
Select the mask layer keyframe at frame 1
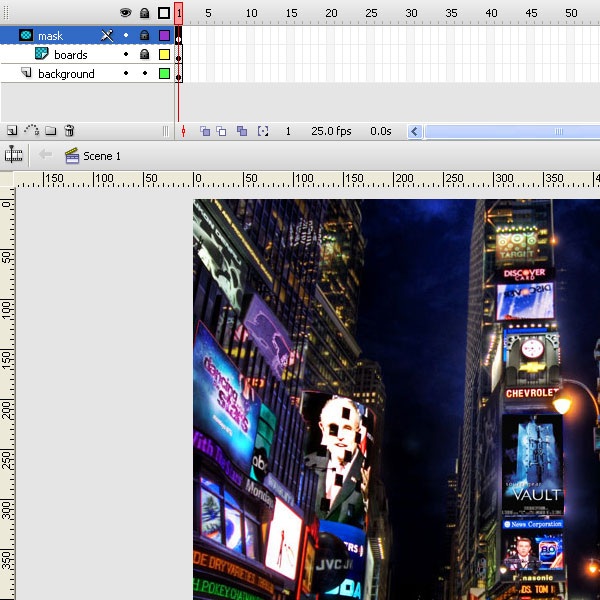179,36
